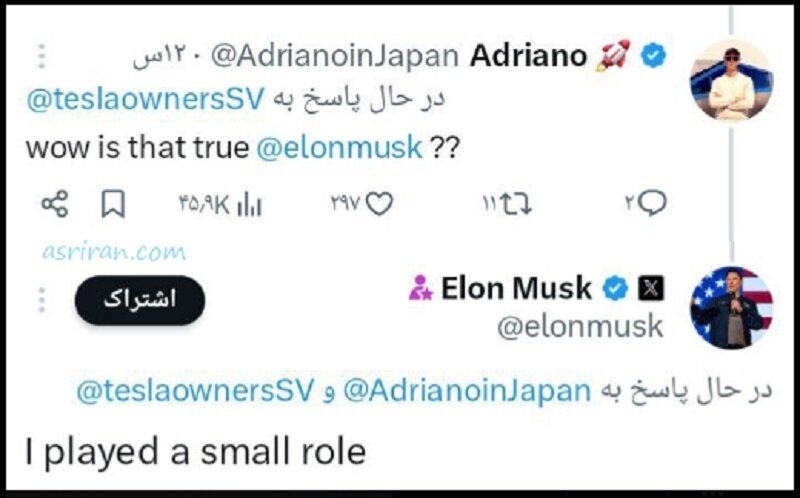Click the X affiliation badge beside Elon Musk

pyautogui.click(x=651, y=289)
